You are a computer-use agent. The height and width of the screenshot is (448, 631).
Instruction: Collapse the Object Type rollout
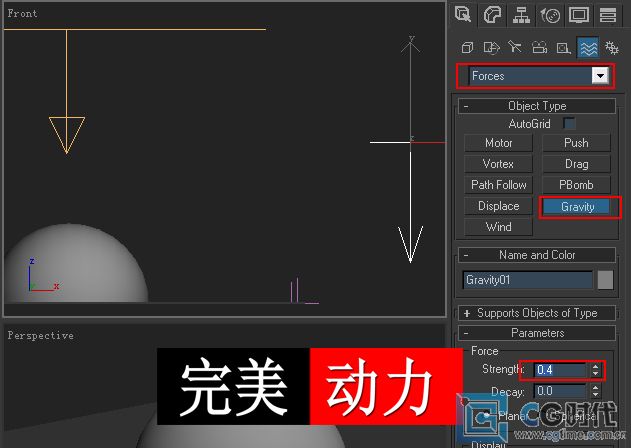[537, 106]
